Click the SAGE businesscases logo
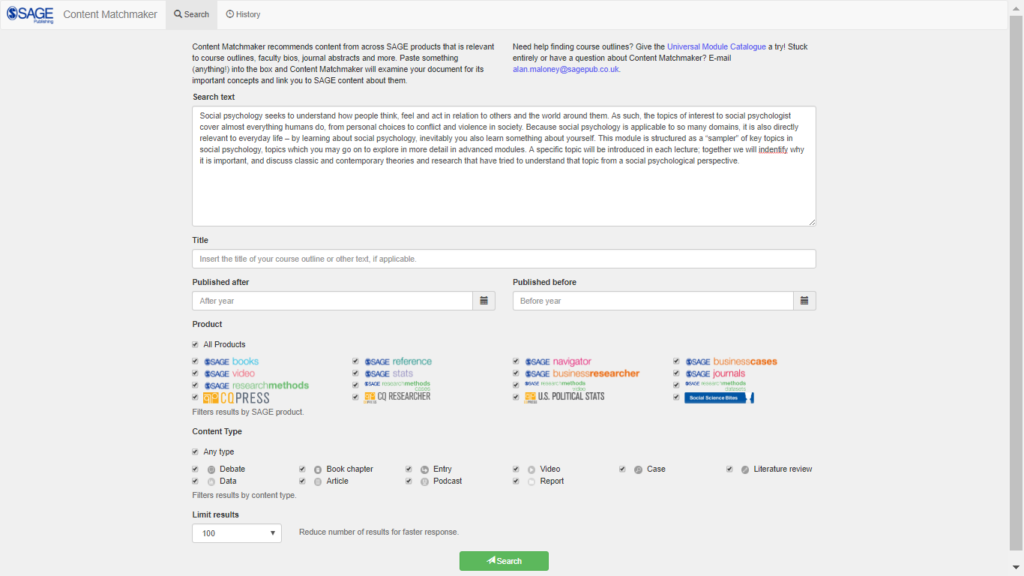This screenshot has width=1024, height=576. pyautogui.click(x=731, y=361)
